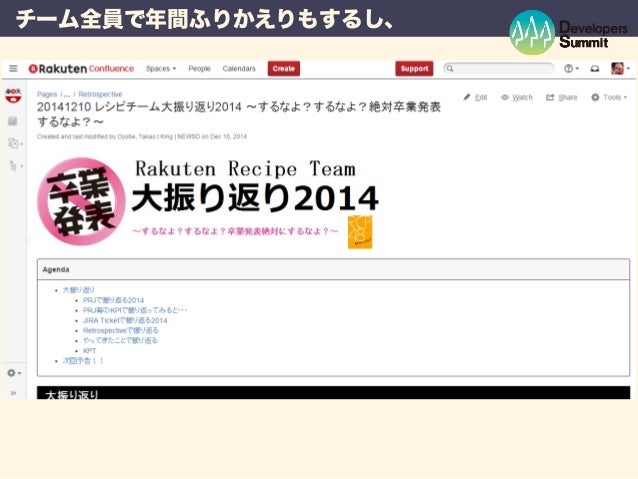The image size is (638, 479).
Task: Click the Share button
Action: click(x=562, y=97)
